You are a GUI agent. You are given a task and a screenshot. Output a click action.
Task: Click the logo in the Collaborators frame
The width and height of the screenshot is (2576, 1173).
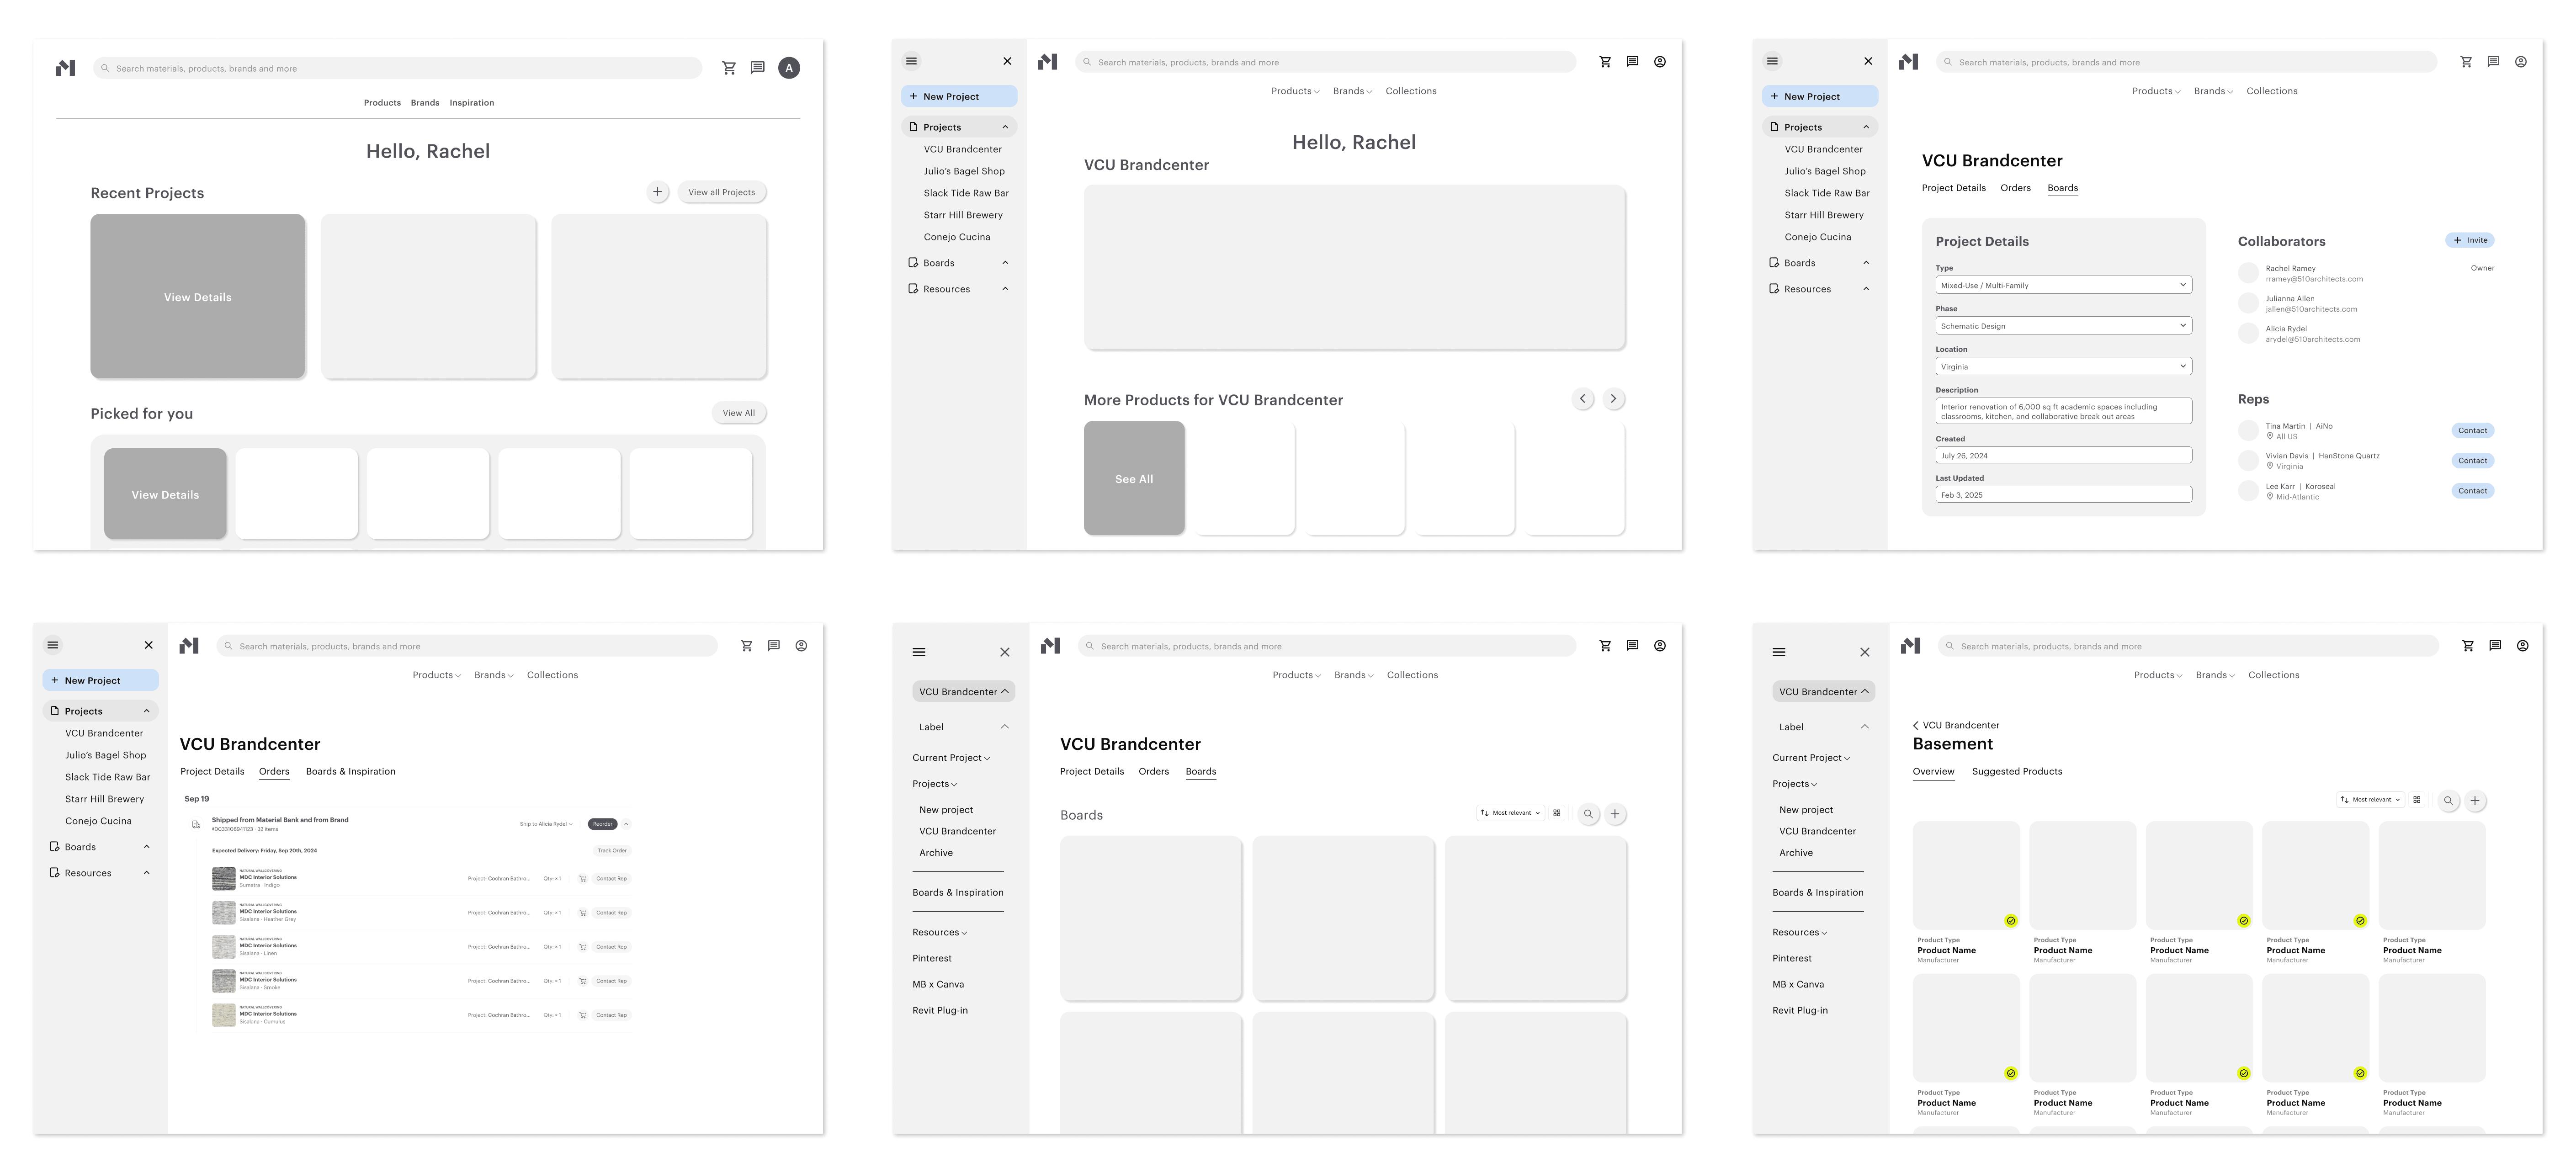coord(1908,62)
